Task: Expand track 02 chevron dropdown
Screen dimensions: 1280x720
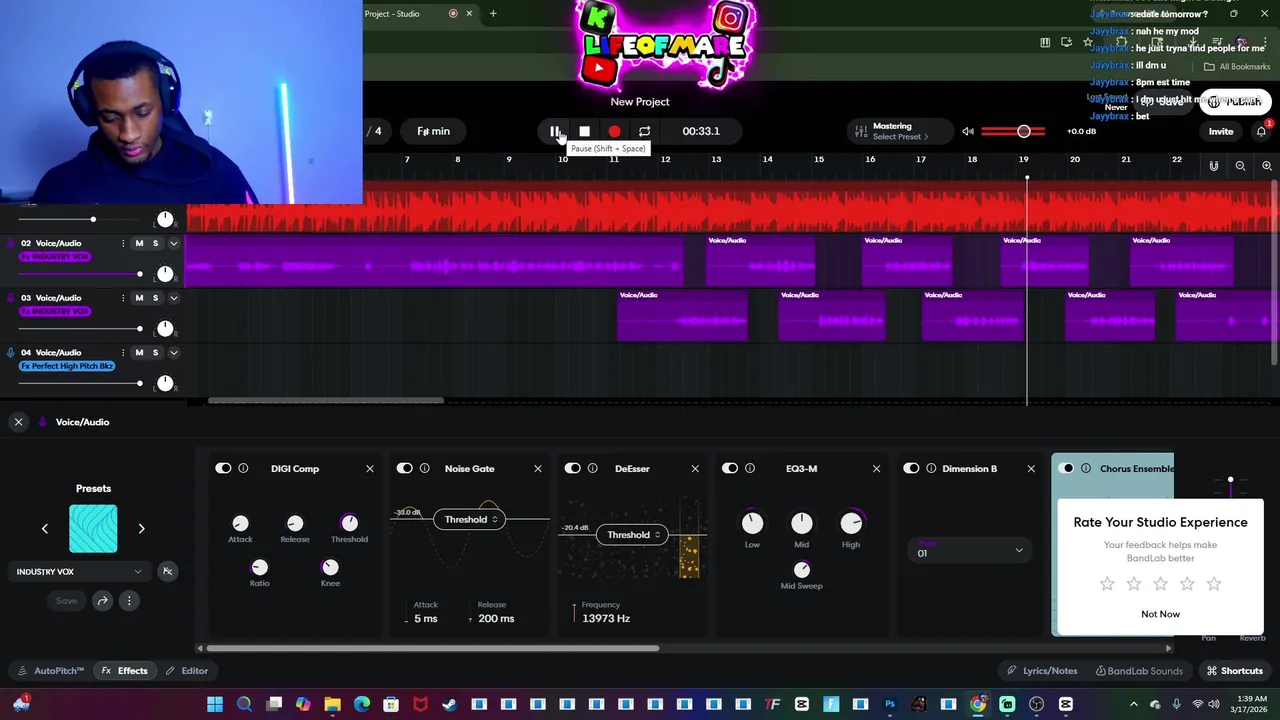Action: pos(173,243)
